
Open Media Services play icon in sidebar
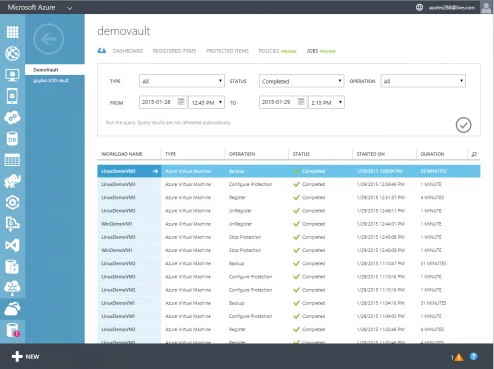click(12, 202)
